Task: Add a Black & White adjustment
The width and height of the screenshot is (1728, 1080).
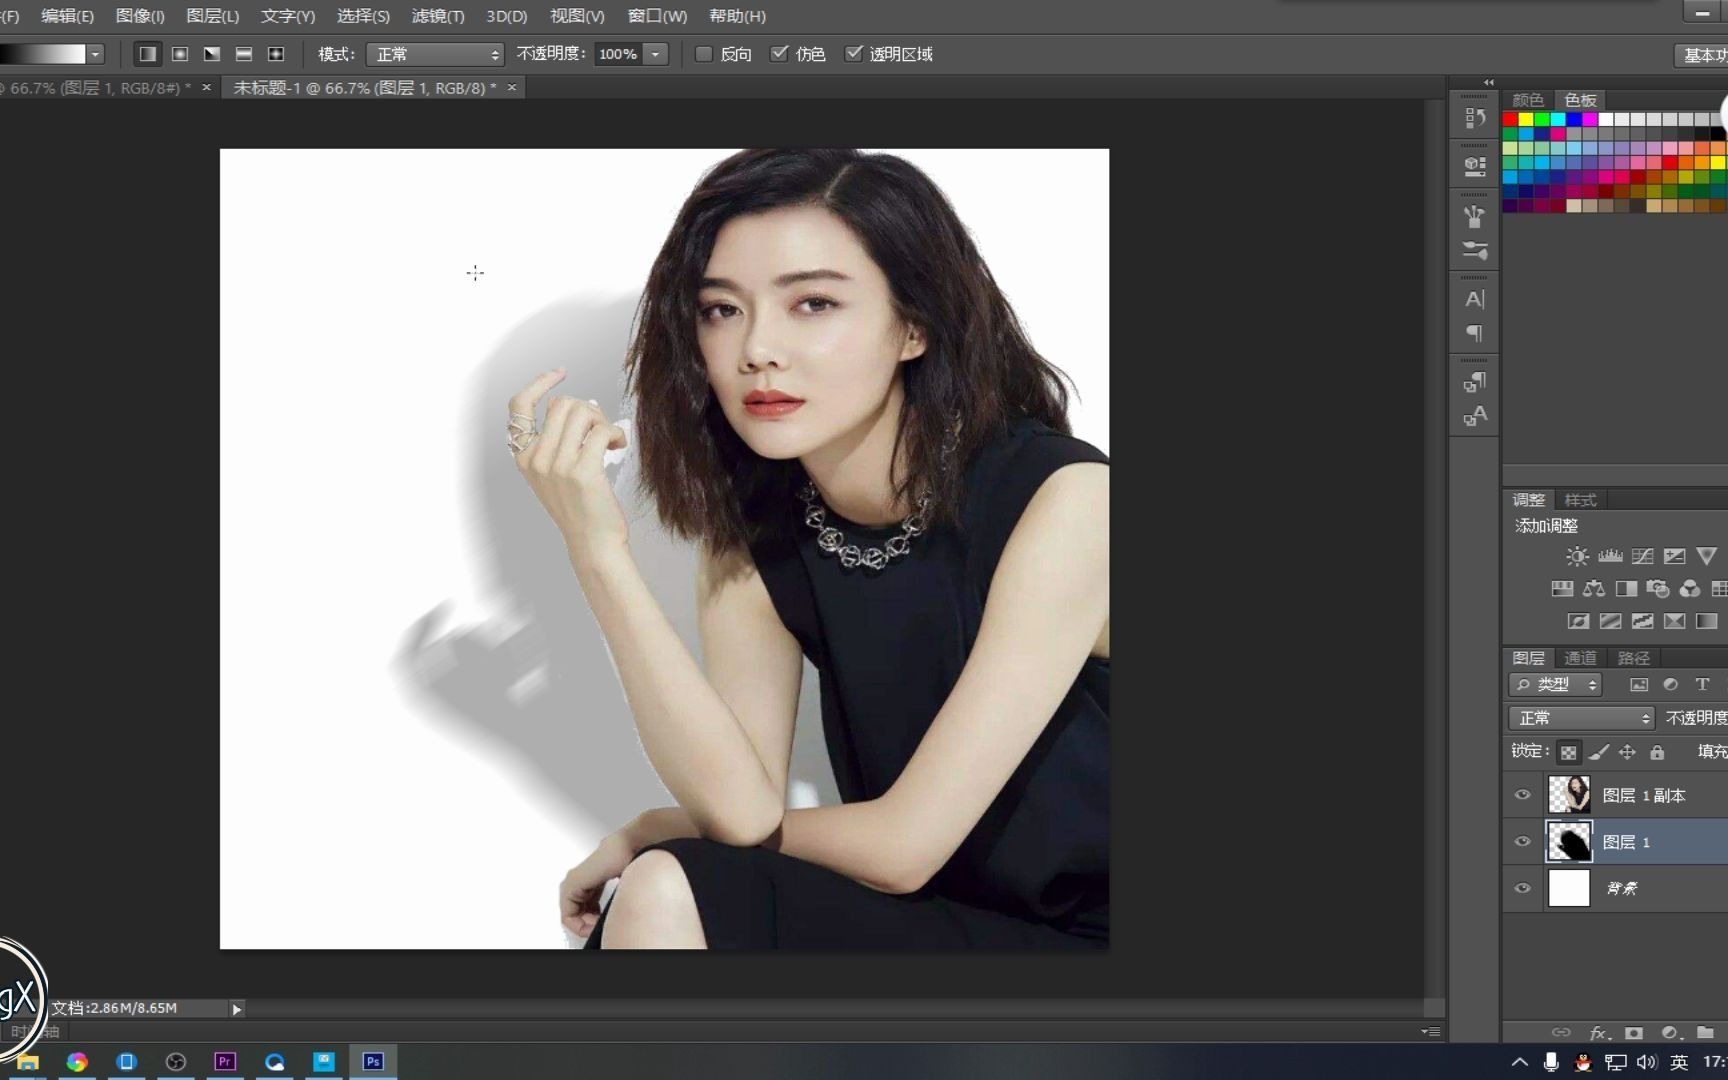Action: (1626, 589)
